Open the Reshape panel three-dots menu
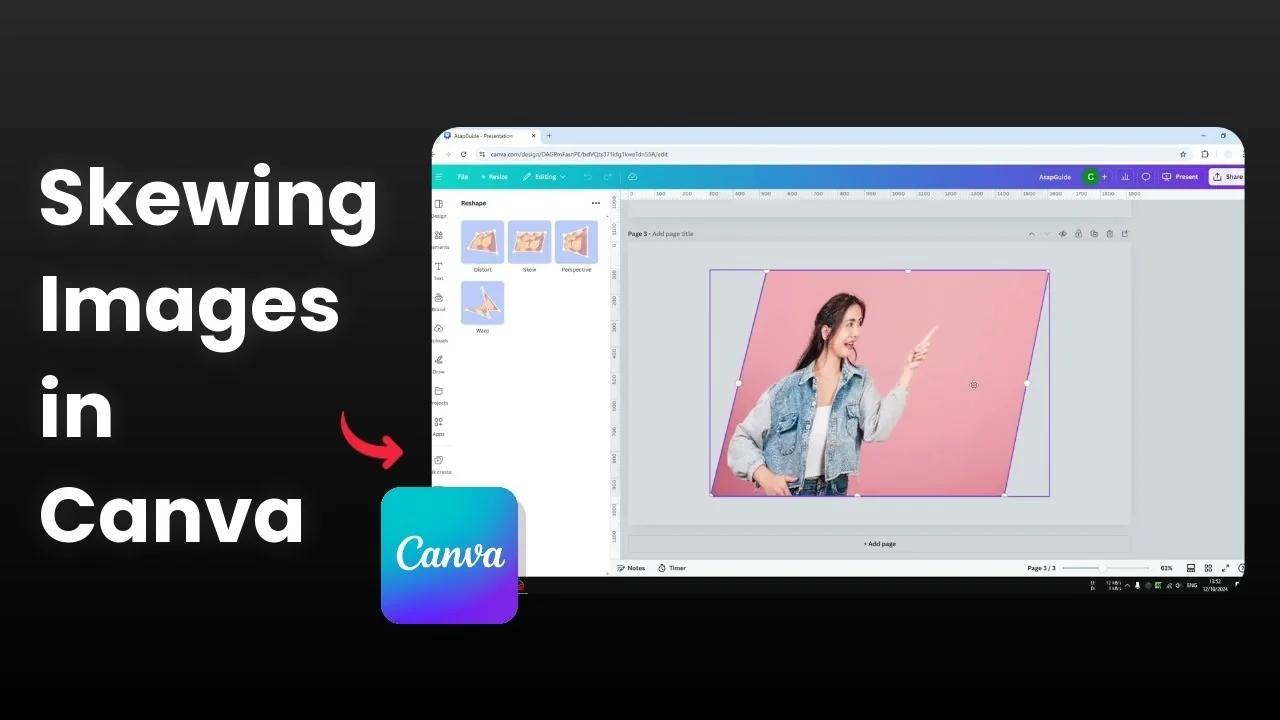 (x=596, y=203)
